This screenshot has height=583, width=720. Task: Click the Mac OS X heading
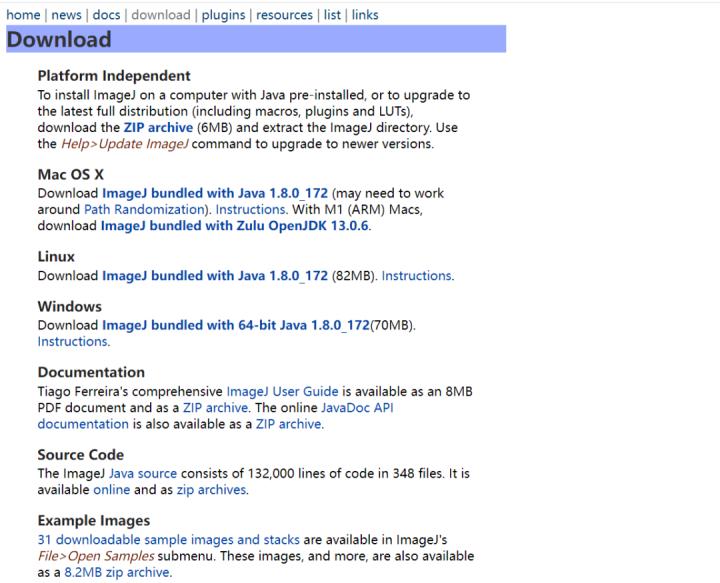71,174
